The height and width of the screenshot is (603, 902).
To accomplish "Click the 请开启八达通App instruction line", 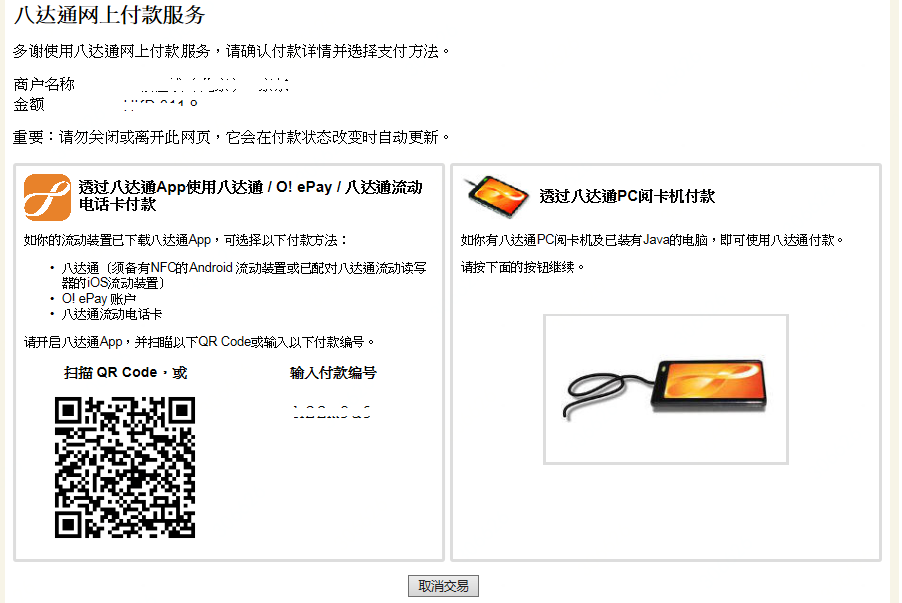I will click(x=199, y=342).
